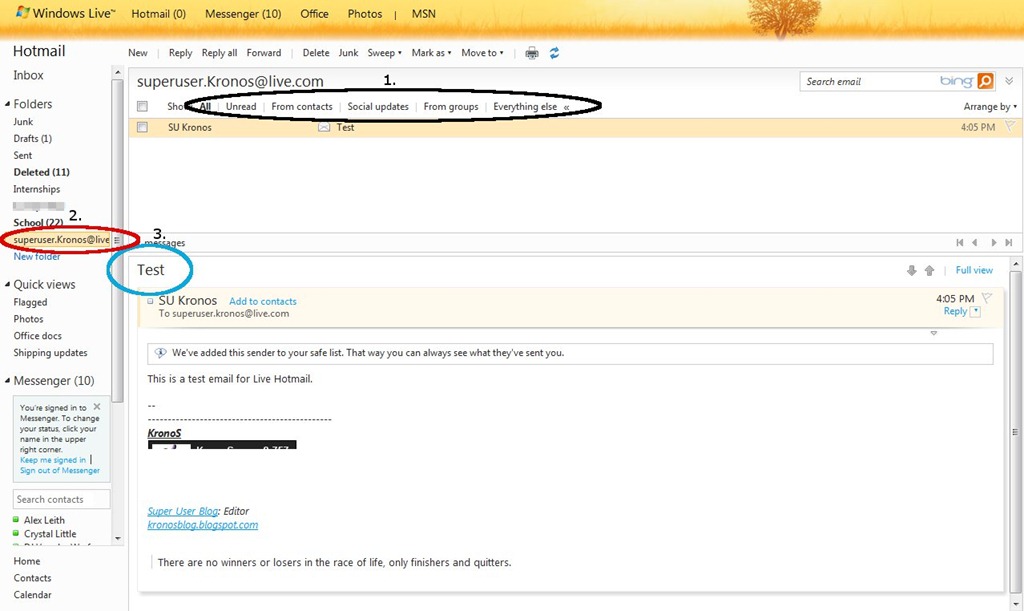Click the Search email field
The width and height of the screenshot is (1024, 611).
[x=869, y=81]
